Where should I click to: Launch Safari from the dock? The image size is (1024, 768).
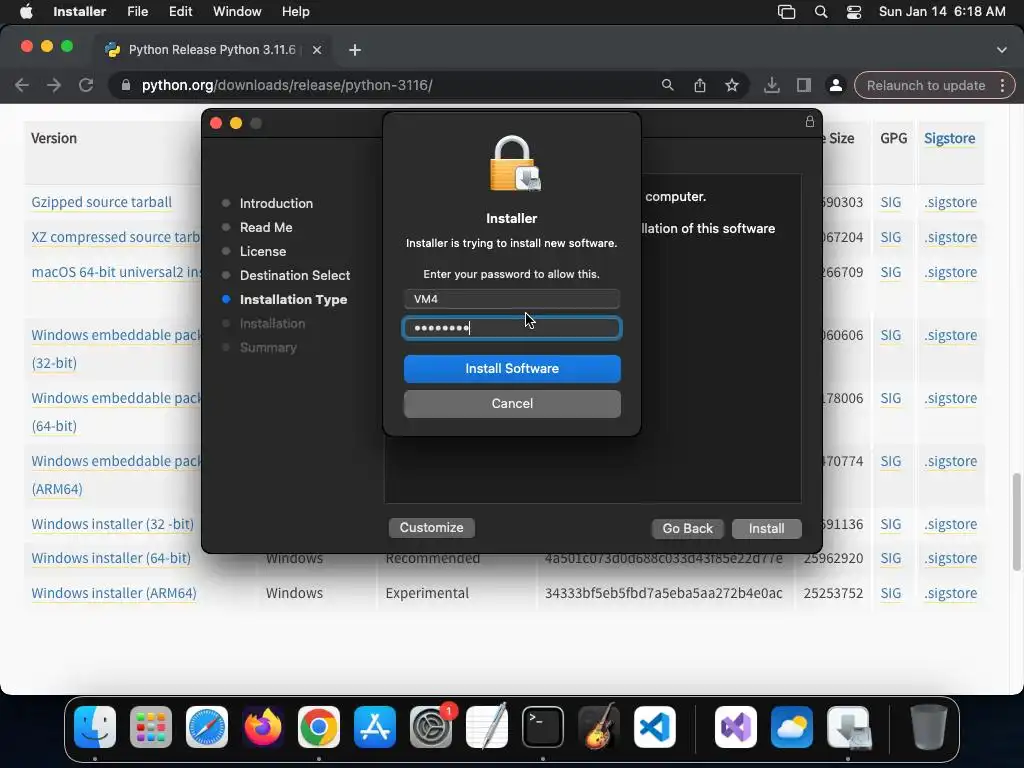pyautogui.click(x=207, y=727)
